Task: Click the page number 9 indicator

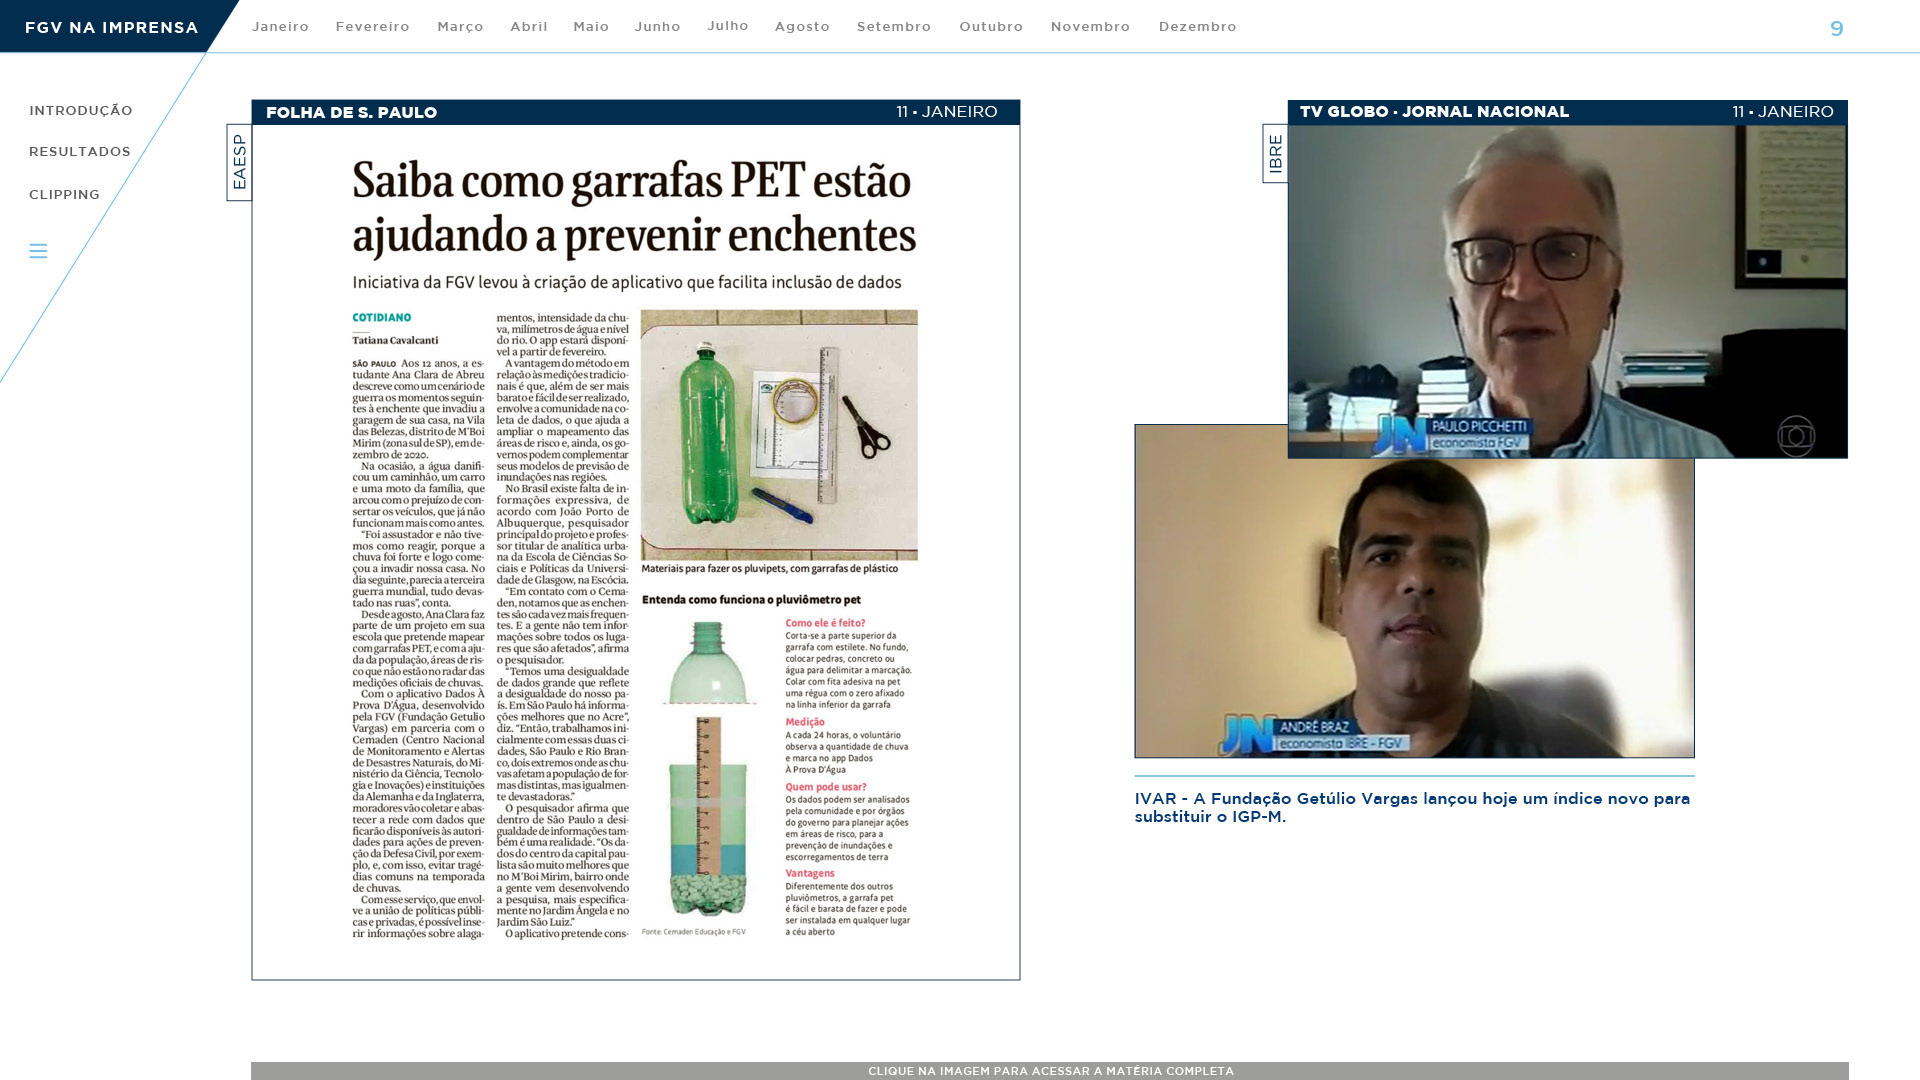Action: click(1836, 29)
